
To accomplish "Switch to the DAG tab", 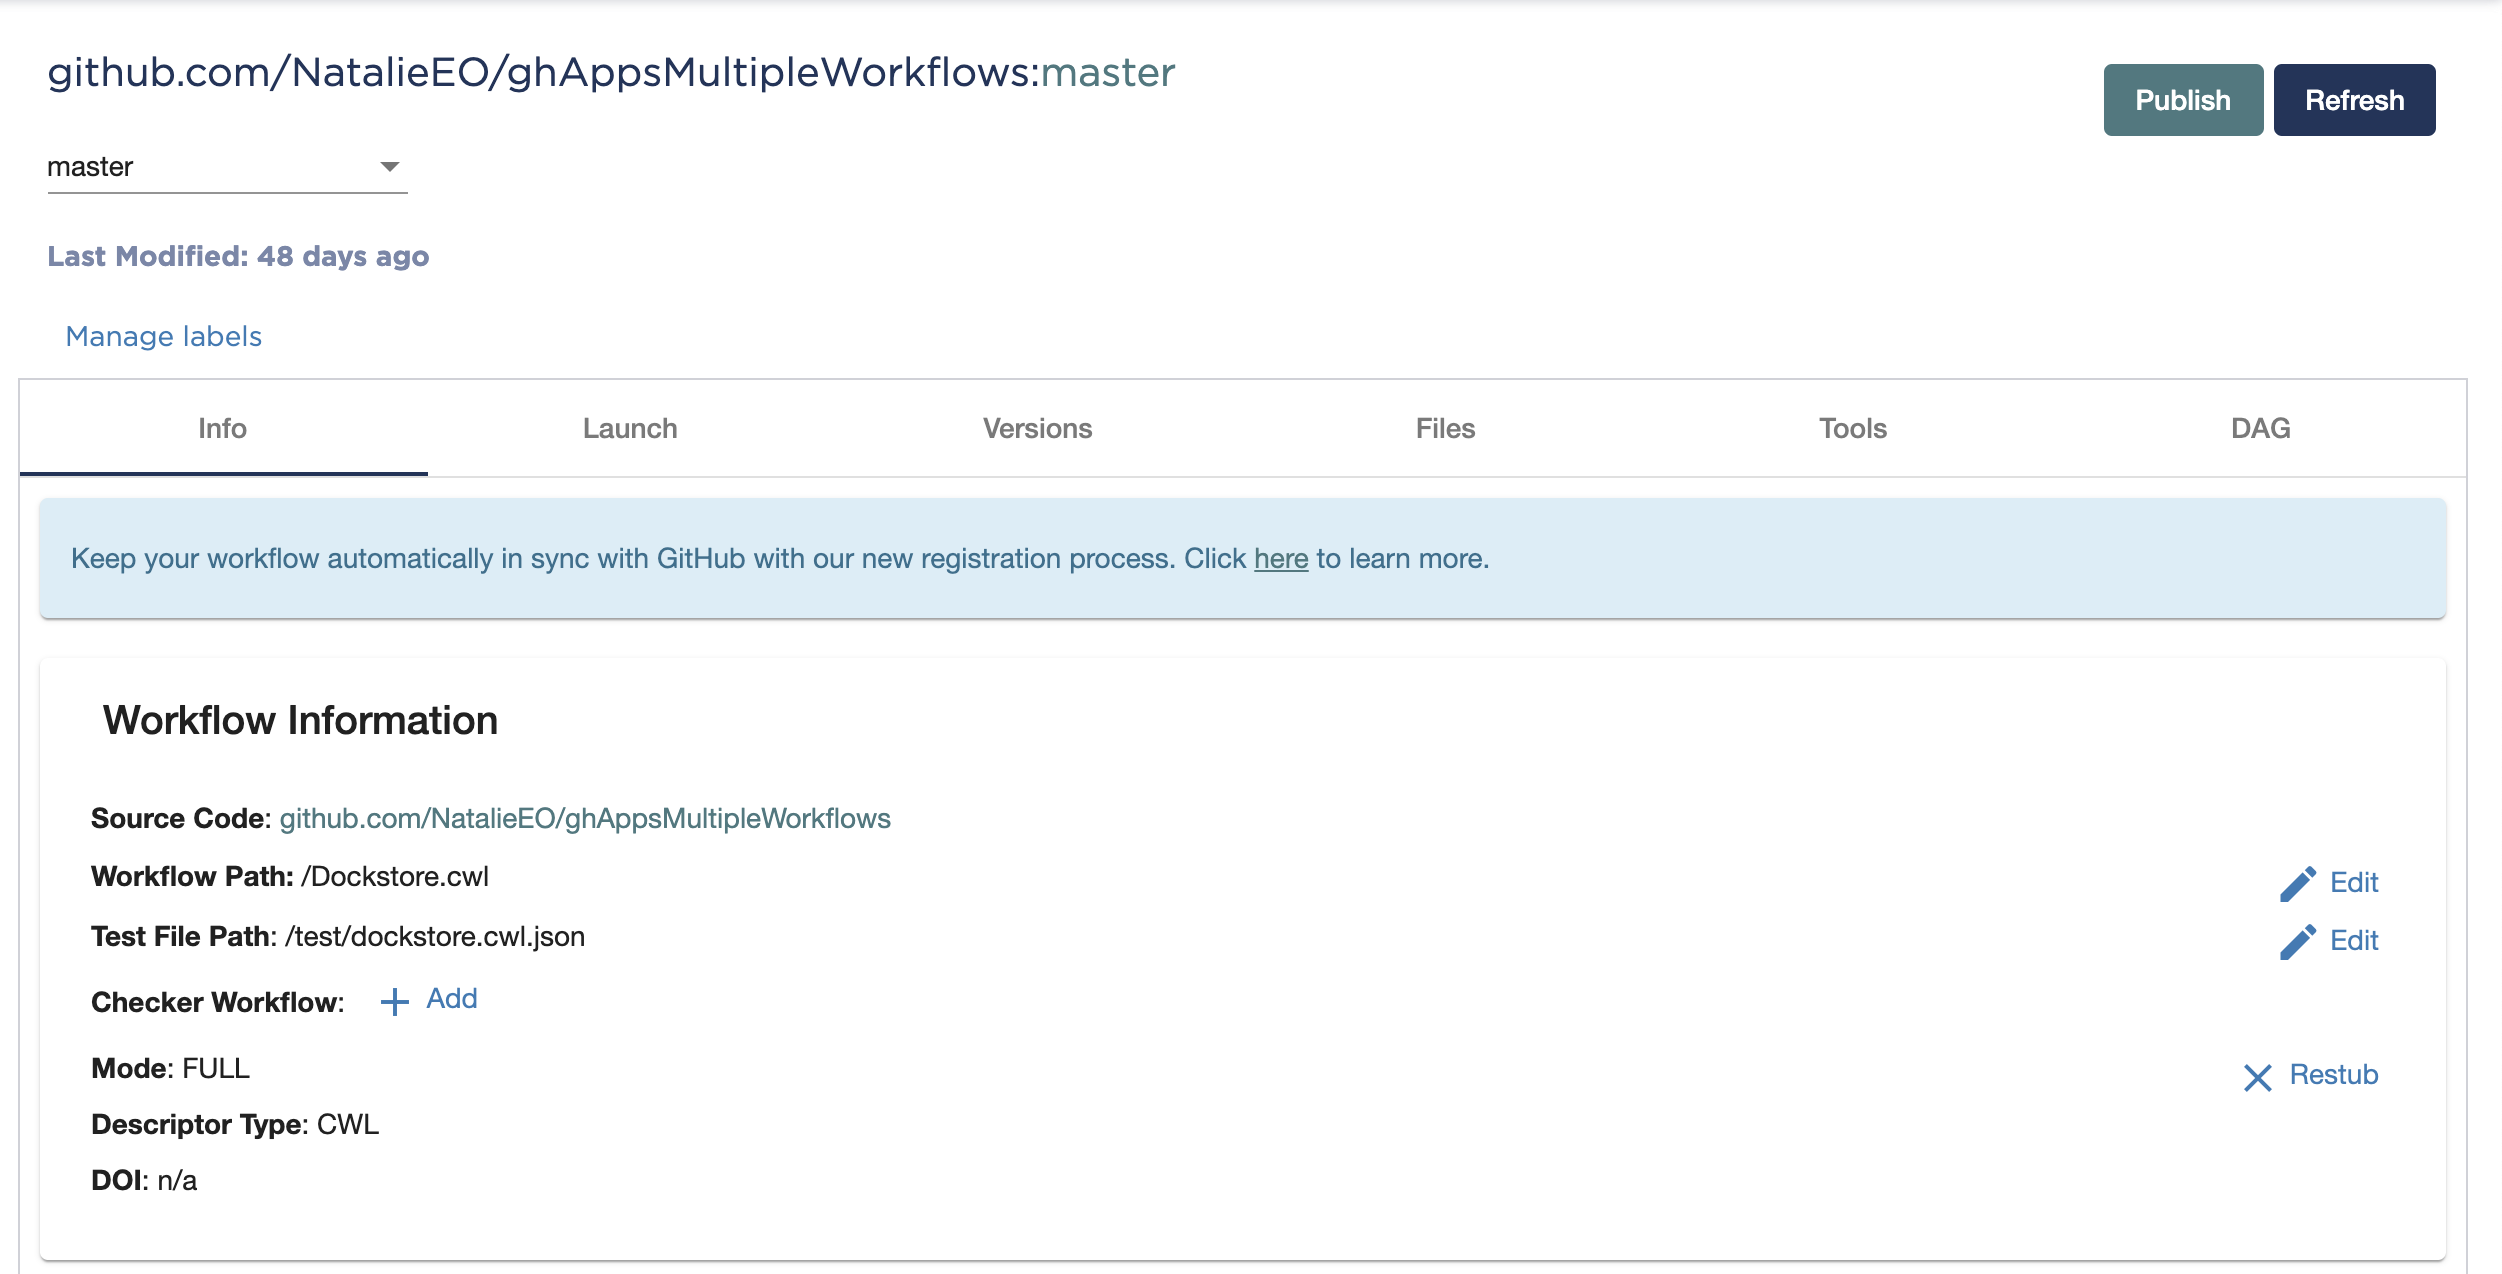I will [x=2259, y=428].
